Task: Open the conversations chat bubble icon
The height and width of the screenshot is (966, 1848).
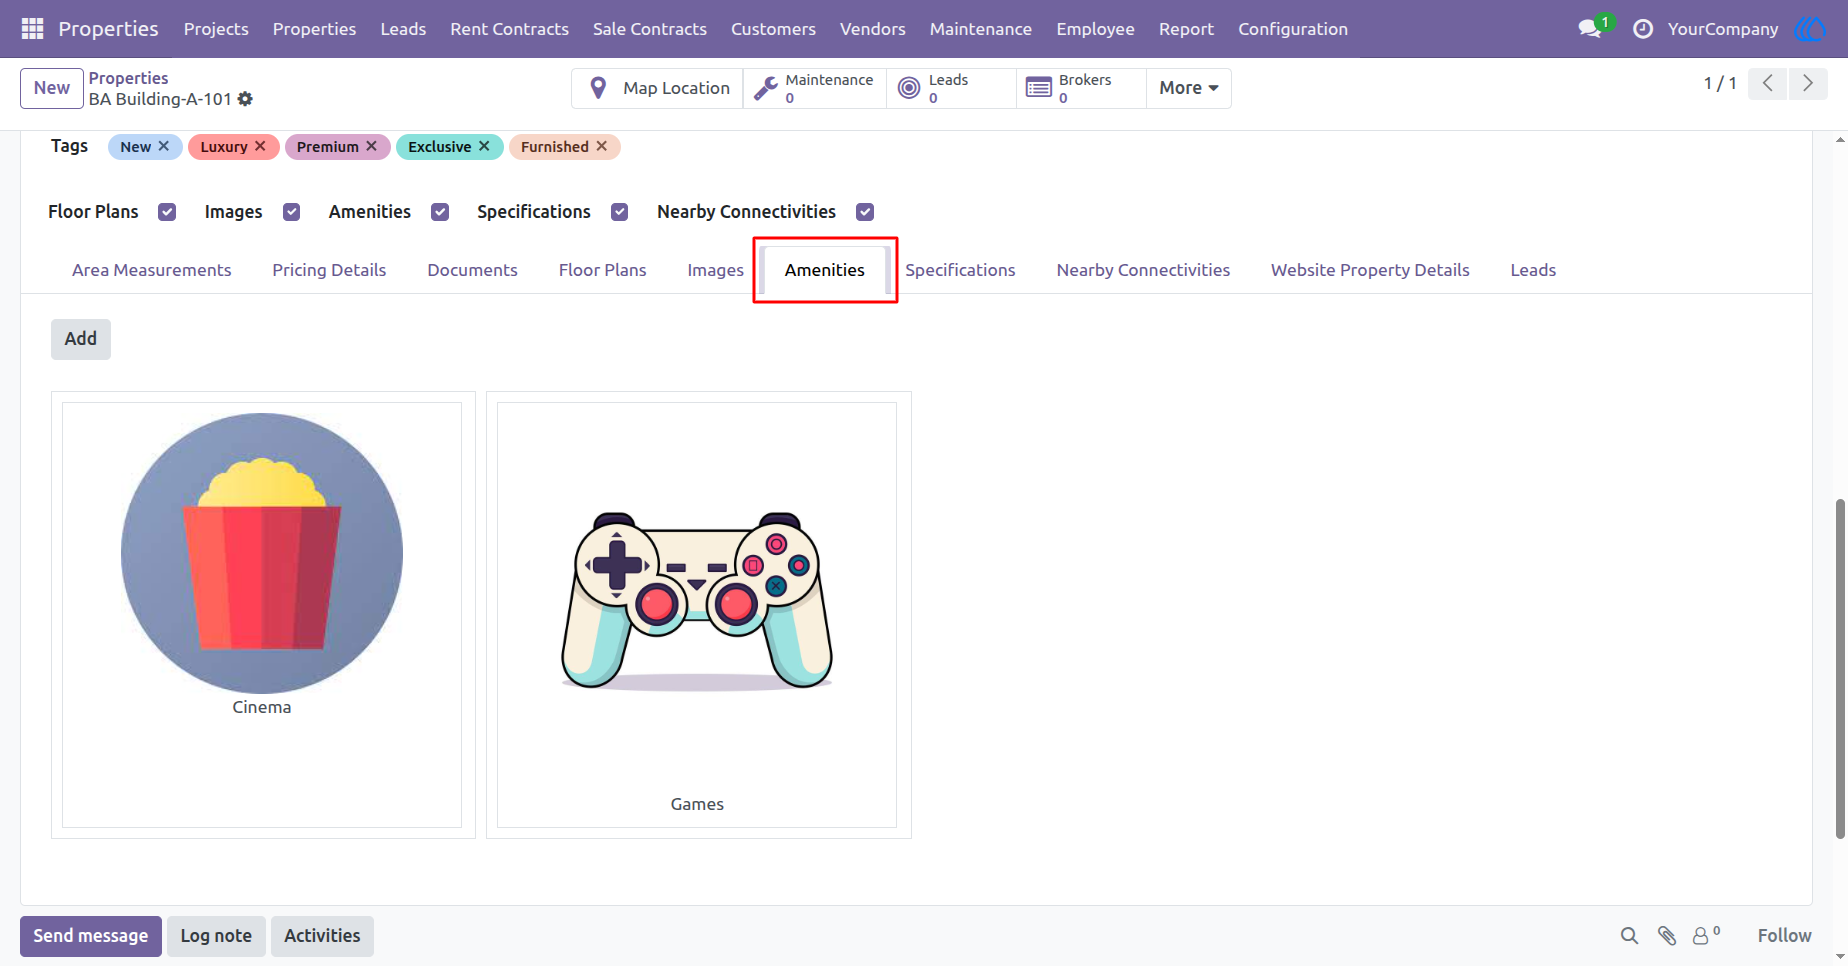Action: tap(1590, 29)
